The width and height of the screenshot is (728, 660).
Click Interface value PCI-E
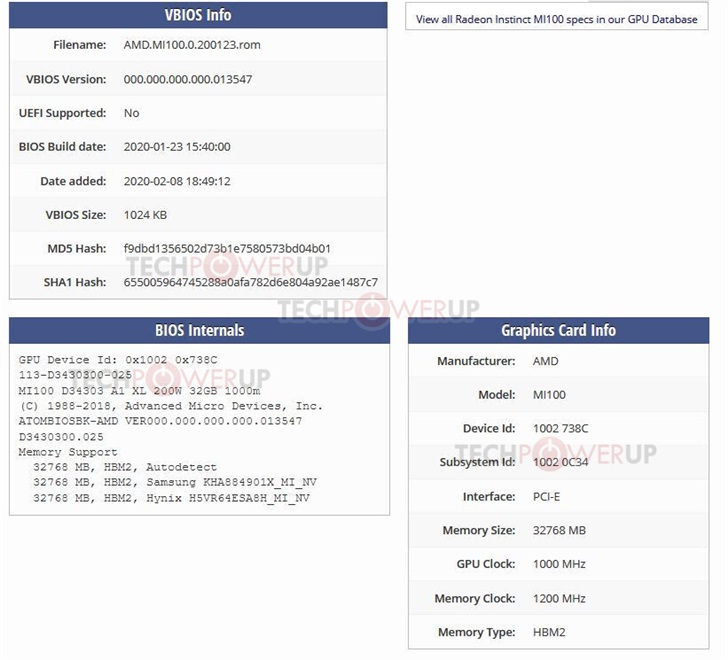pyautogui.click(x=546, y=497)
